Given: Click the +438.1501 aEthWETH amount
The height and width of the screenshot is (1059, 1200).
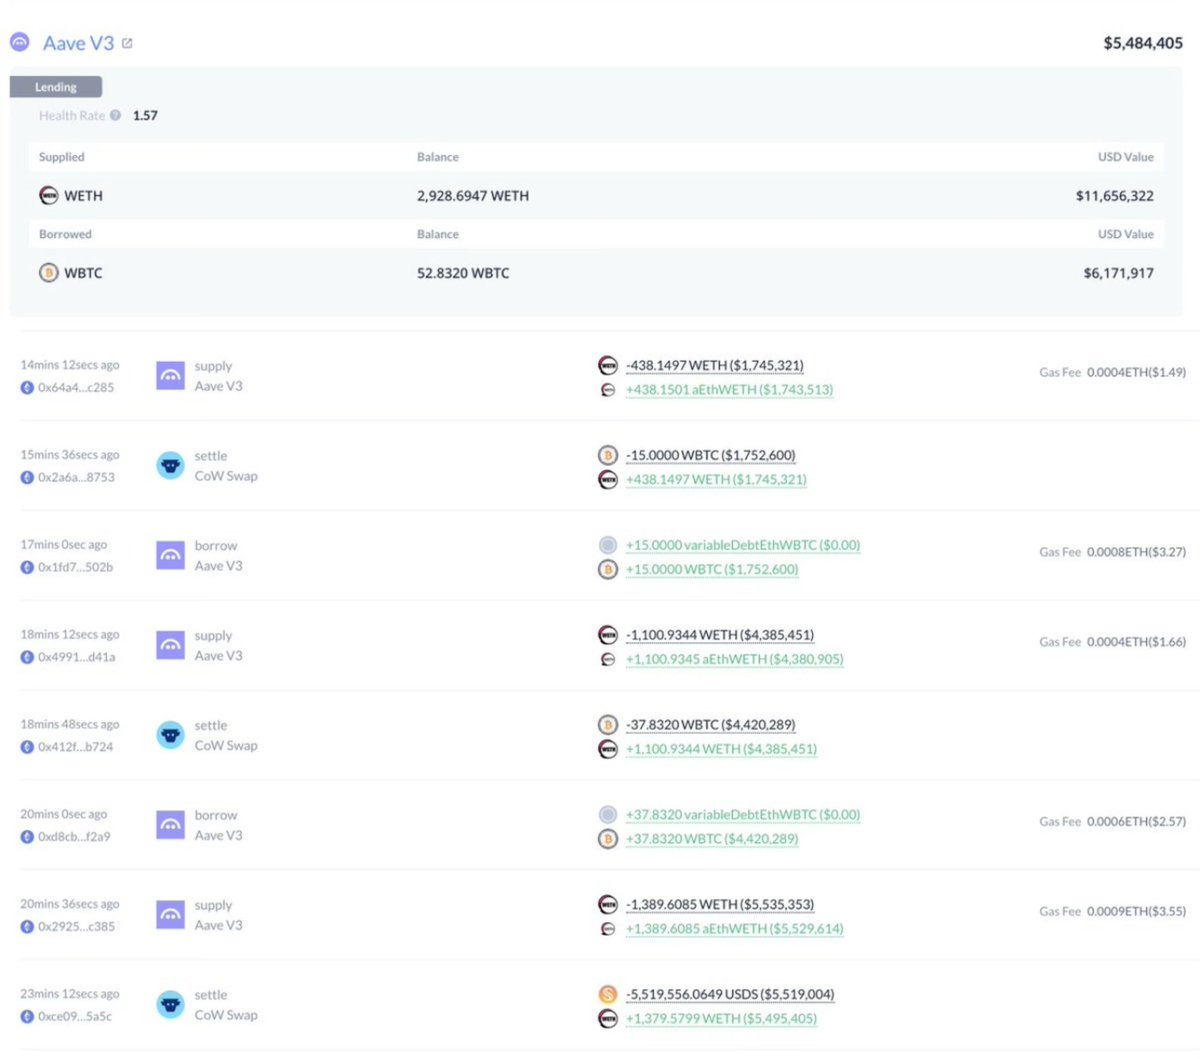Looking at the screenshot, I should [x=729, y=389].
